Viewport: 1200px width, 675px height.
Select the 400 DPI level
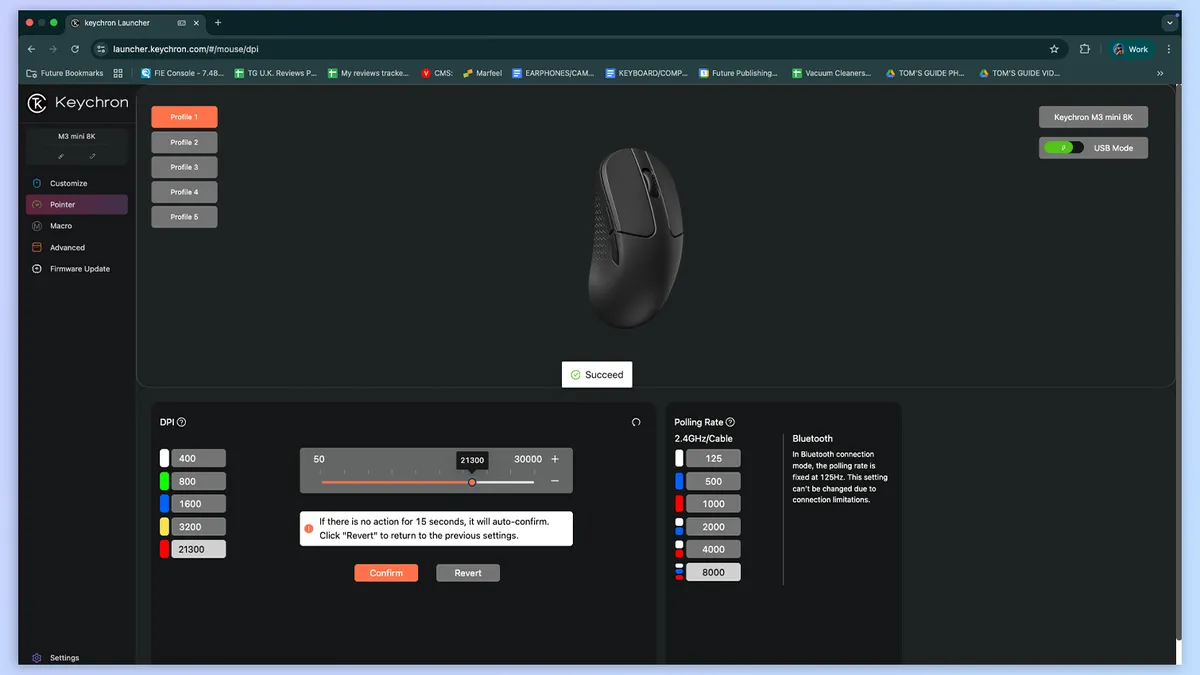pos(198,459)
